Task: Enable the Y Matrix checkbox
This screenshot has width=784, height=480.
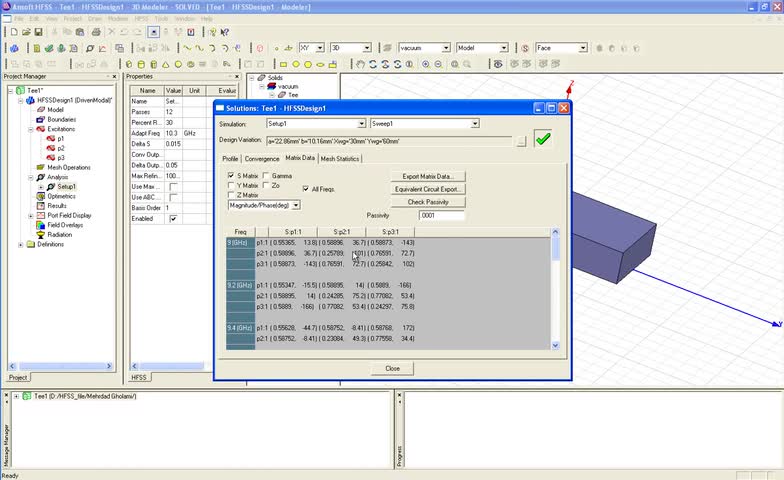Action: tap(231, 185)
